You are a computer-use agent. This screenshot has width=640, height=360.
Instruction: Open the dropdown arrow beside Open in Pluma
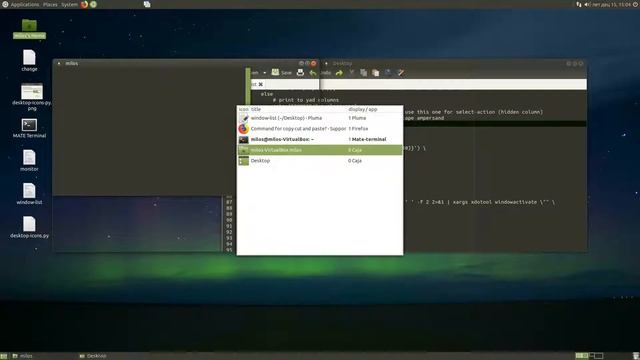(x=264, y=73)
